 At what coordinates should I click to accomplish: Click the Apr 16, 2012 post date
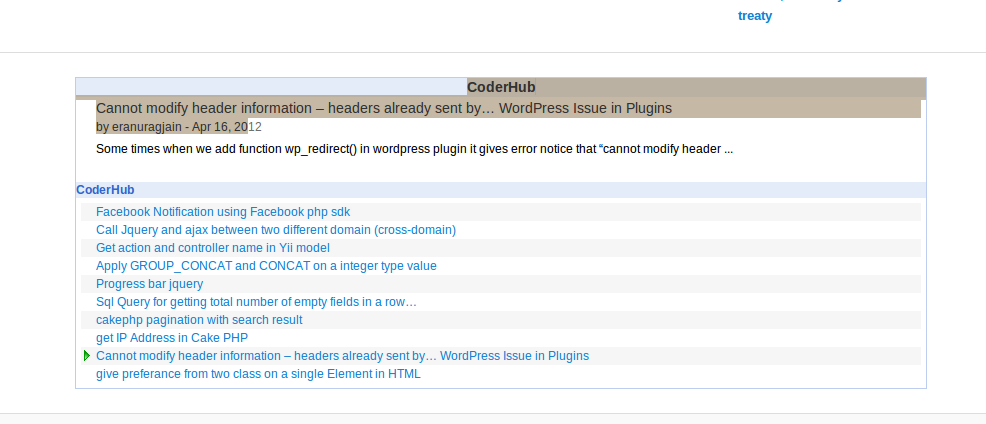pyautogui.click(x=227, y=127)
